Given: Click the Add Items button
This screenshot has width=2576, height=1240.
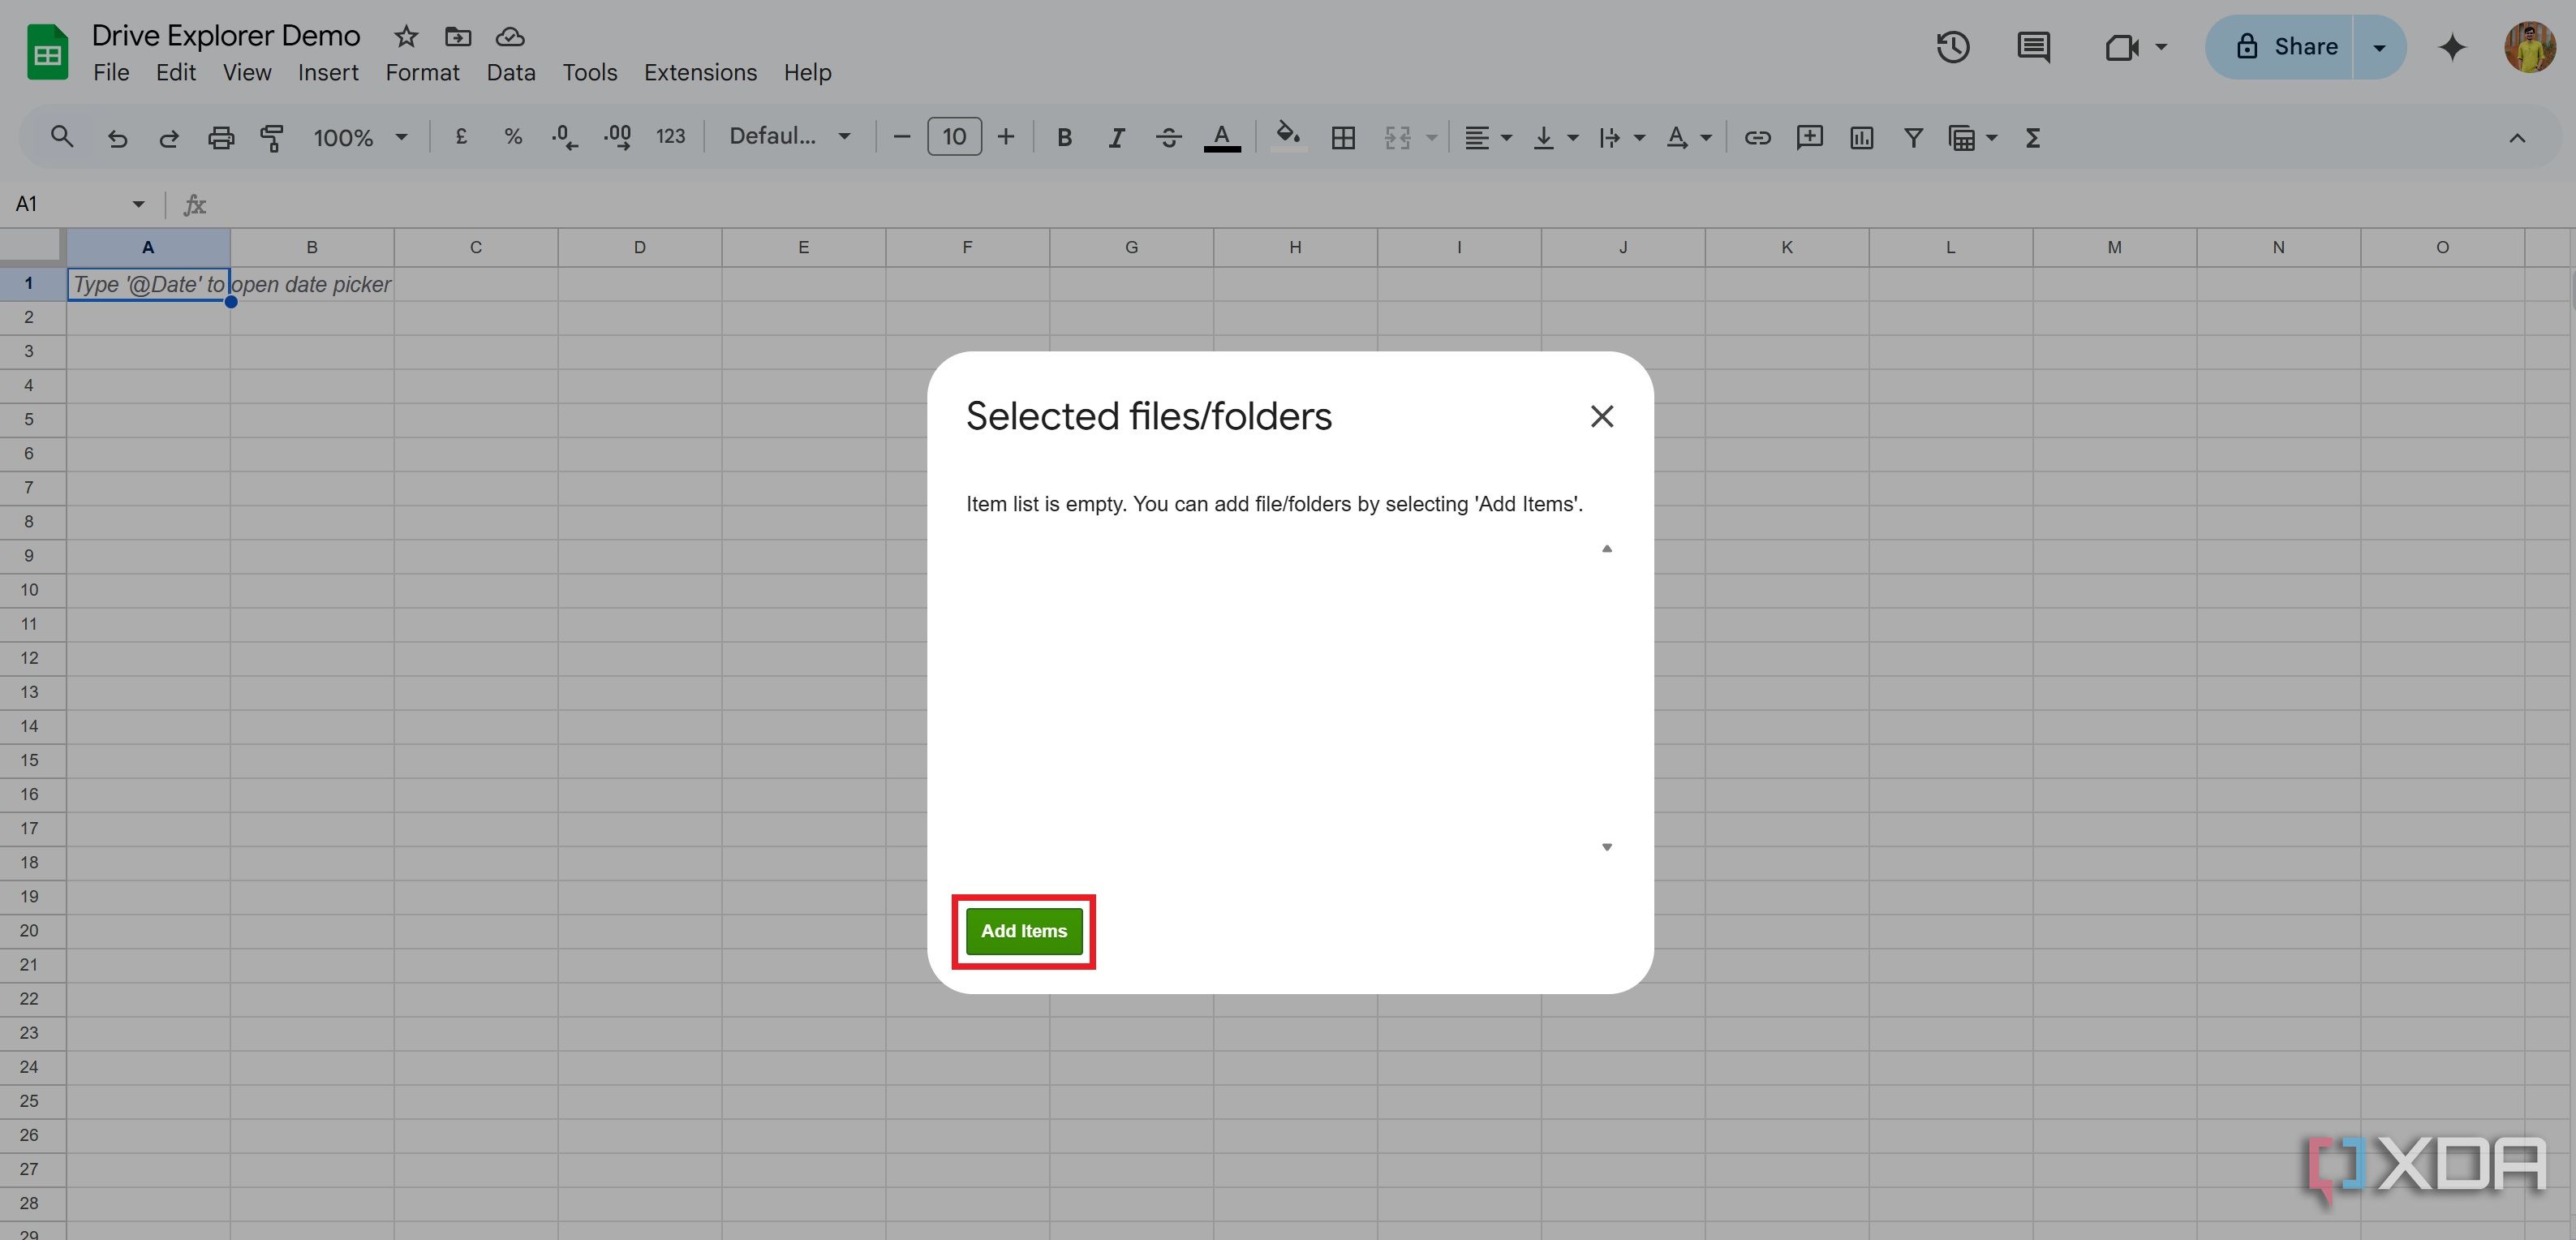Looking at the screenshot, I should click(x=1023, y=931).
